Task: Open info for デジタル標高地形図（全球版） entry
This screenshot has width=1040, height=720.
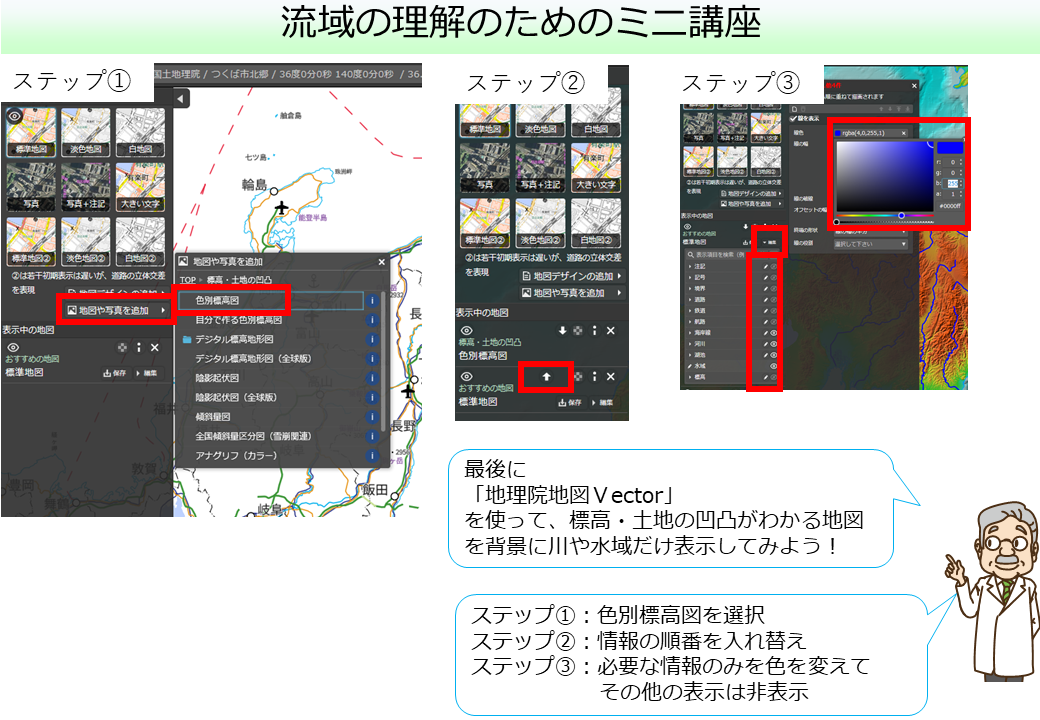Action: [x=373, y=359]
